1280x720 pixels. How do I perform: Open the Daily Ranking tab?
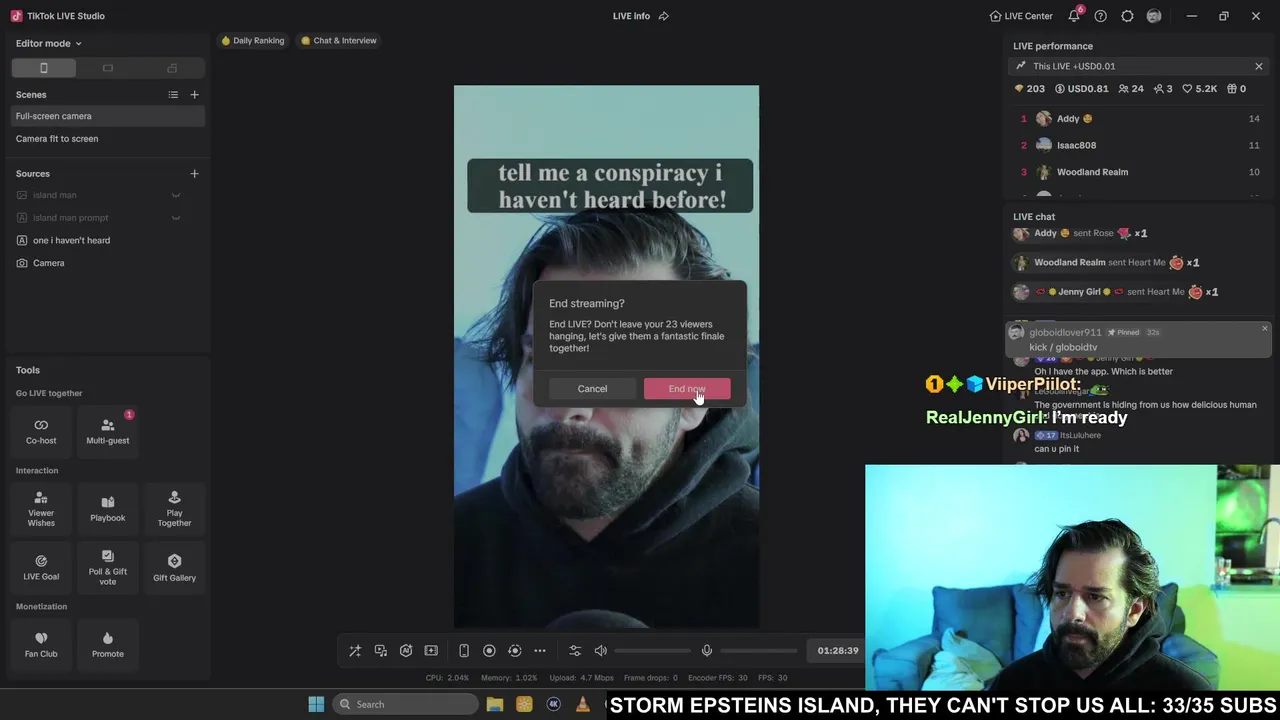click(x=253, y=41)
